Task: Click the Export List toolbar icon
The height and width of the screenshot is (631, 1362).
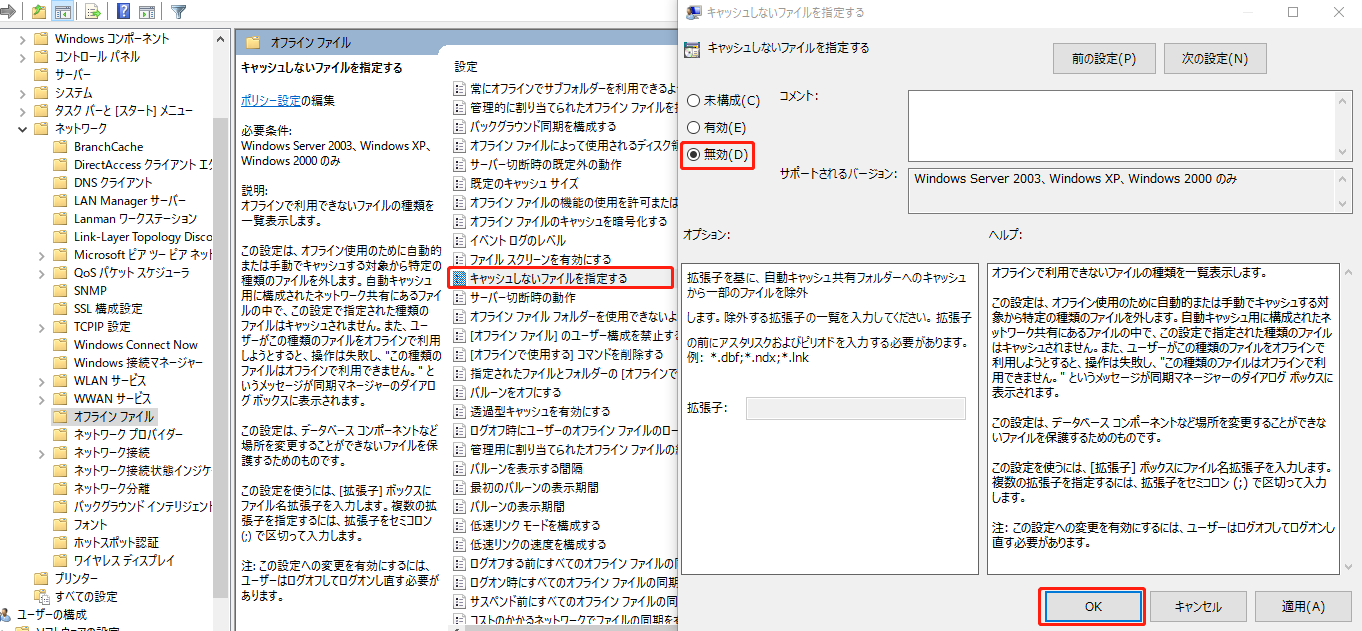Action: [92, 12]
